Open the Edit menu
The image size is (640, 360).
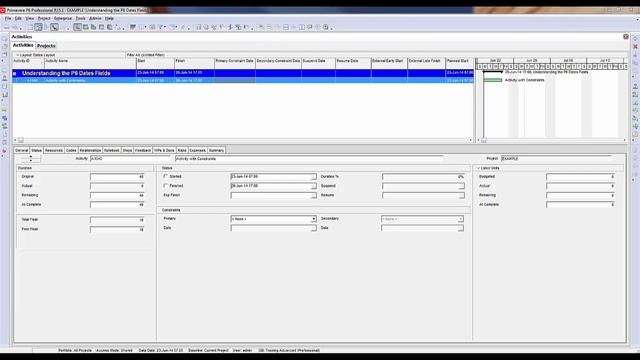(x=18, y=18)
